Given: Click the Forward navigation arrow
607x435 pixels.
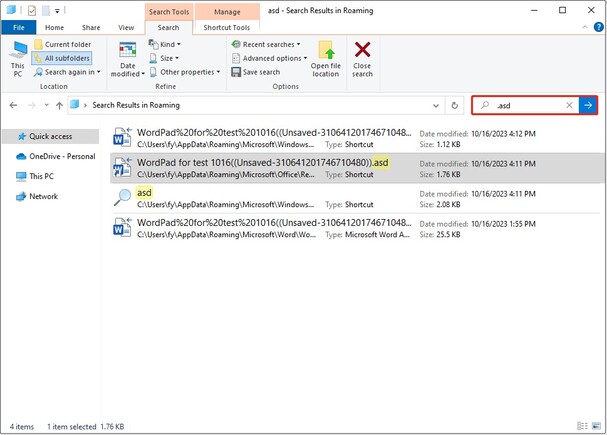Looking at the screenshot, I should (x=32, y=105).
